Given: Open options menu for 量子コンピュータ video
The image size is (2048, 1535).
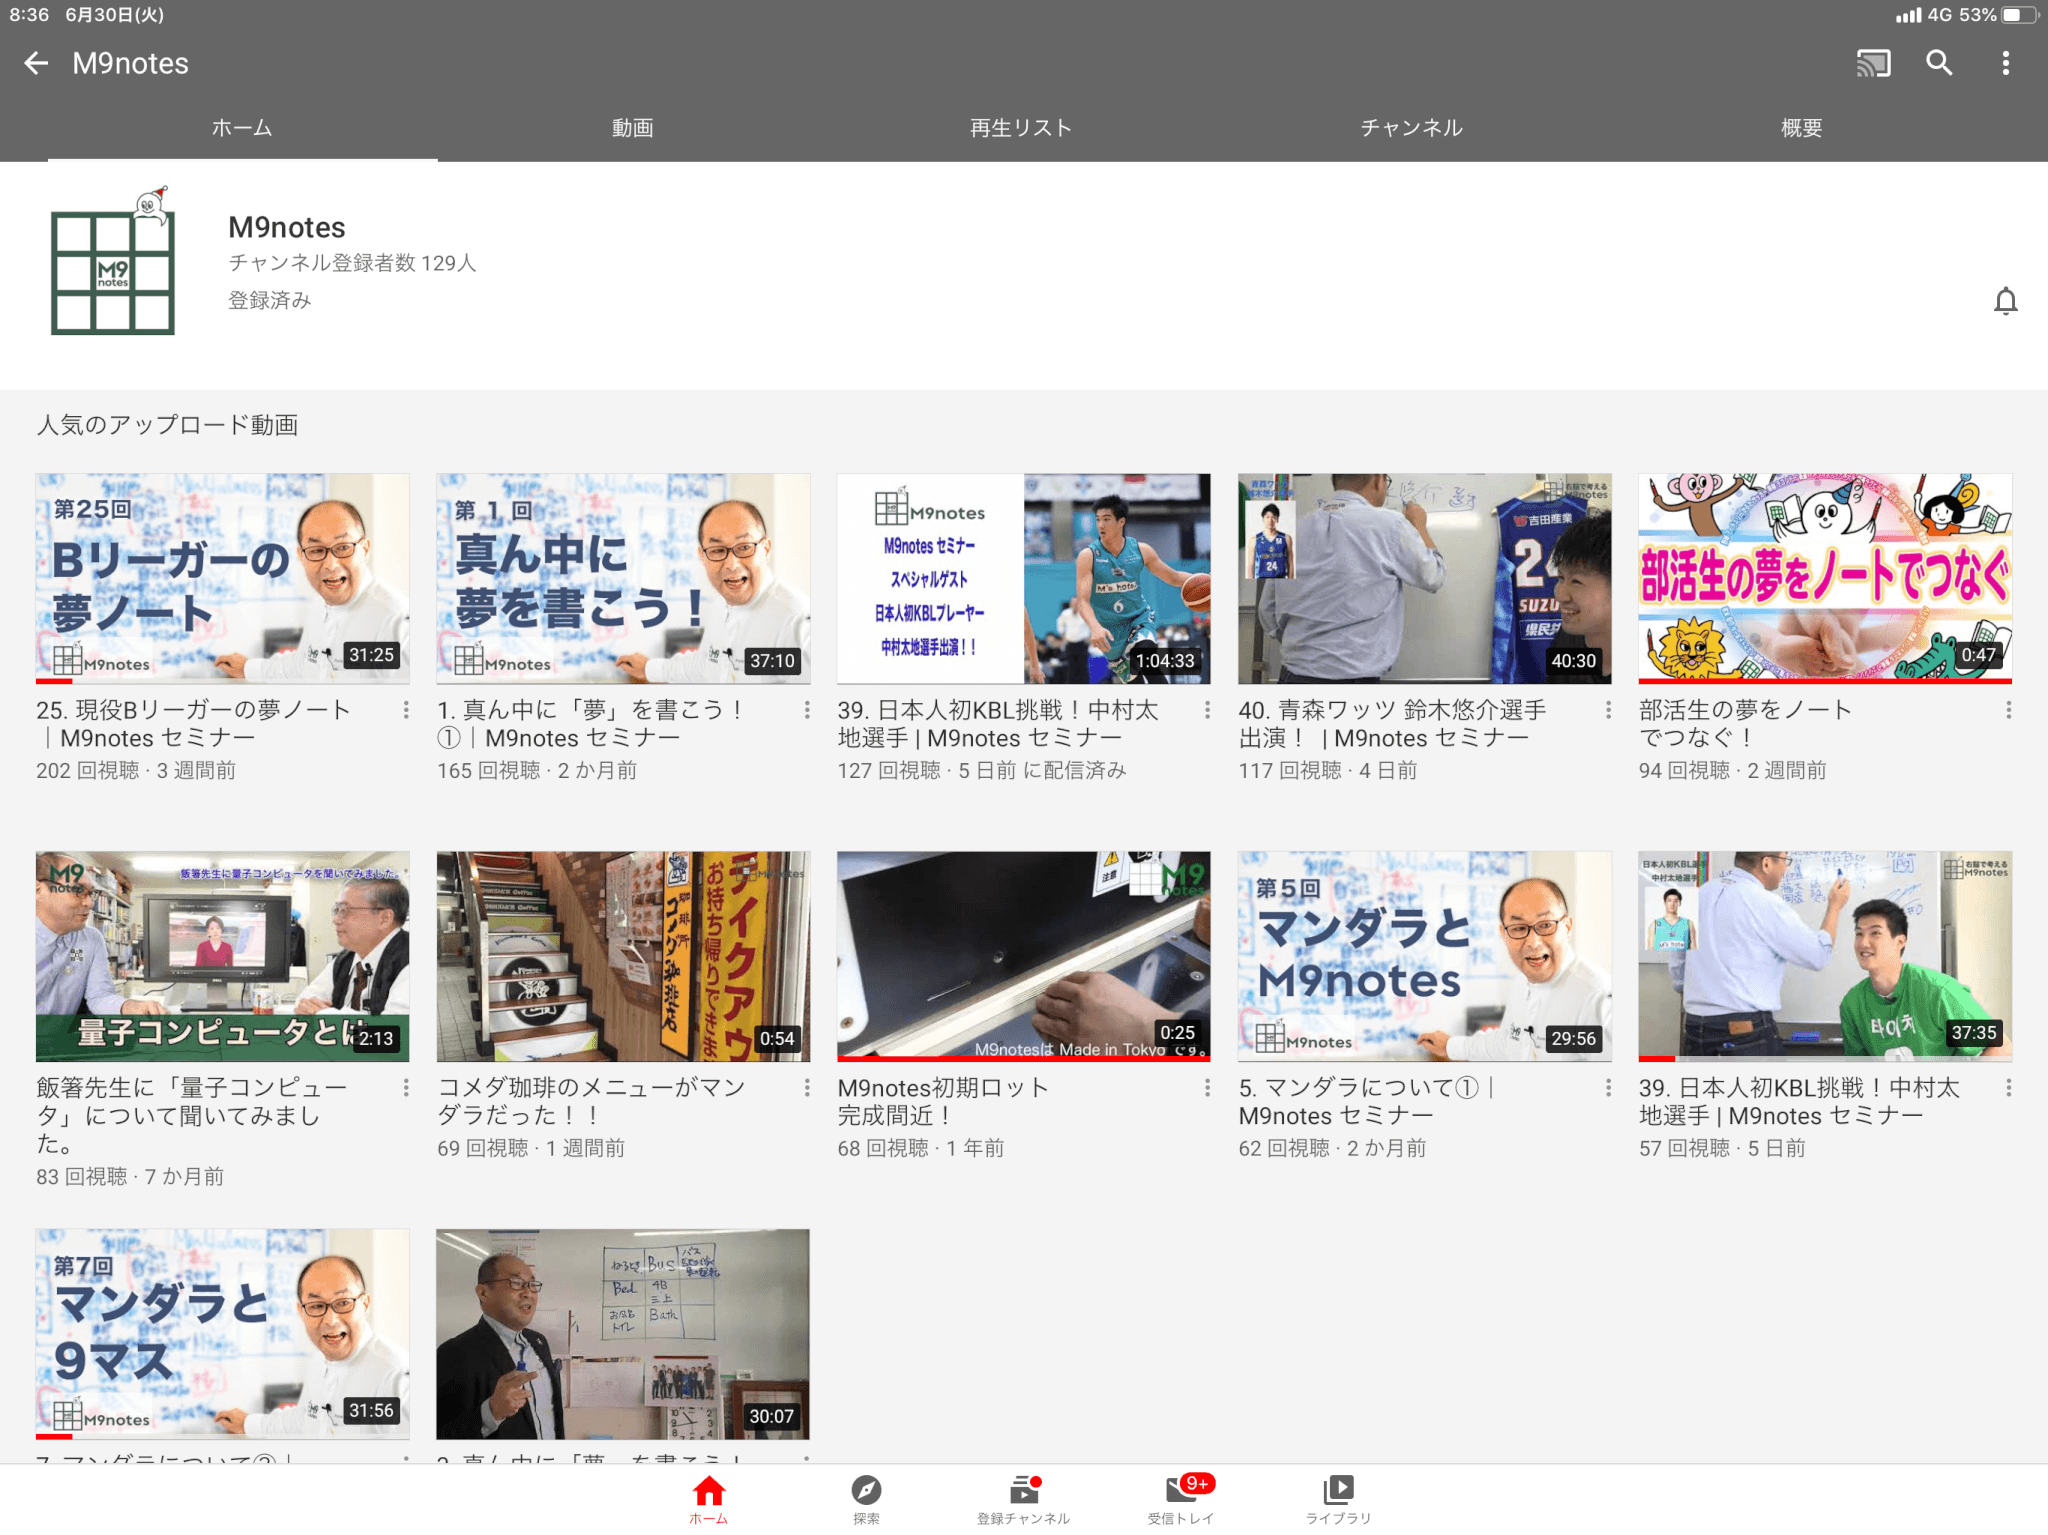Looking at the screenshot, I should 405,1088.
